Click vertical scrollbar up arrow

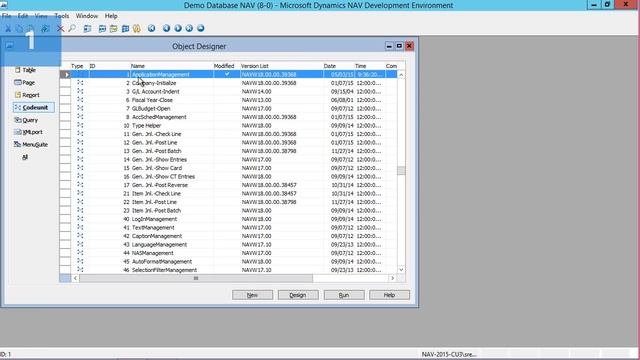pos(401,75)
